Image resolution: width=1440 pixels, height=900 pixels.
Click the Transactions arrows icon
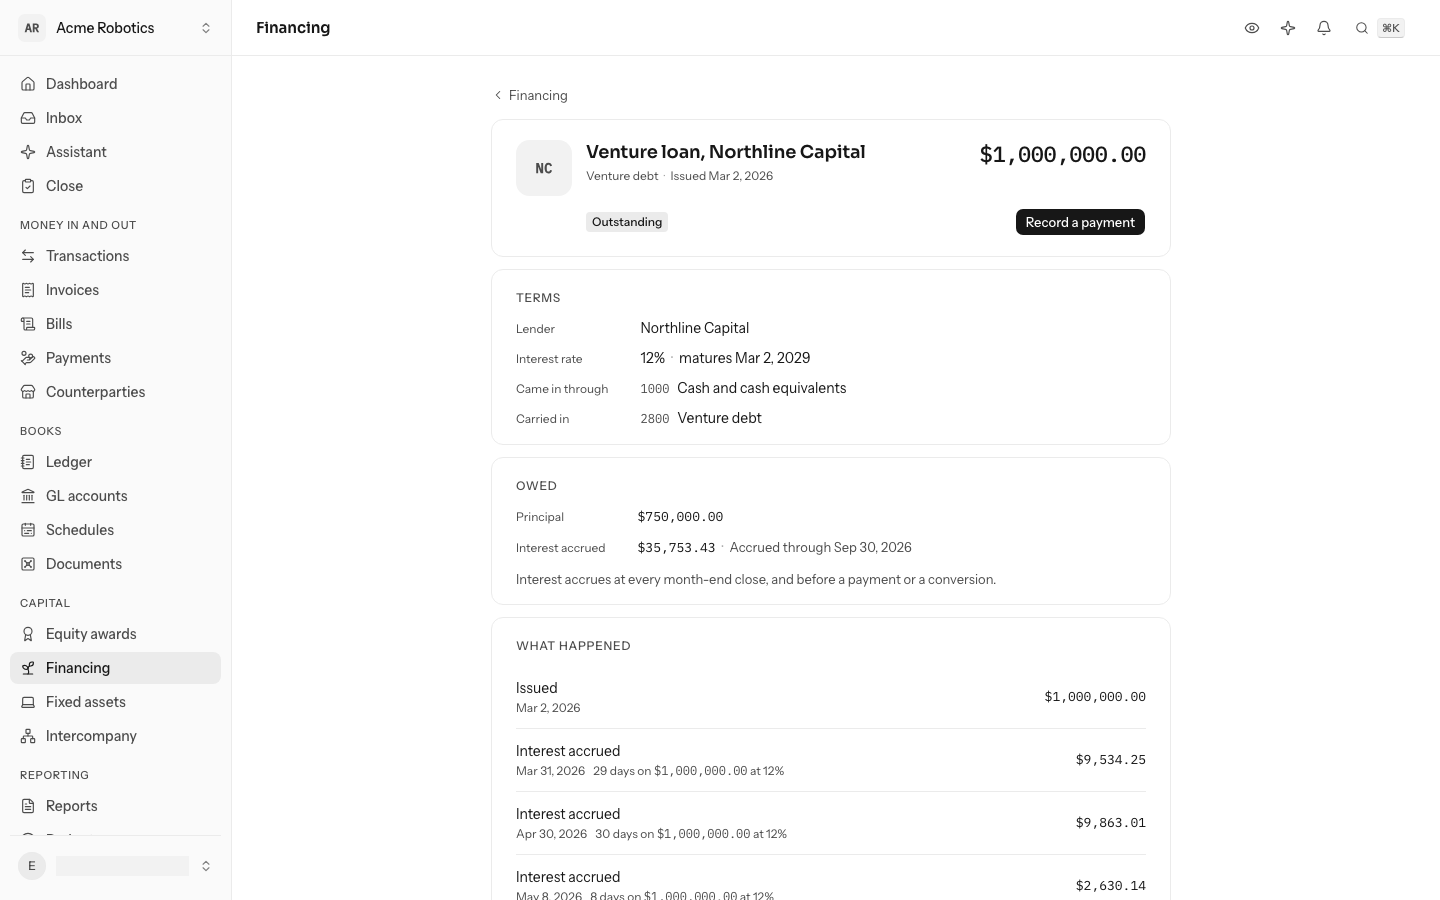coord(28,256)
